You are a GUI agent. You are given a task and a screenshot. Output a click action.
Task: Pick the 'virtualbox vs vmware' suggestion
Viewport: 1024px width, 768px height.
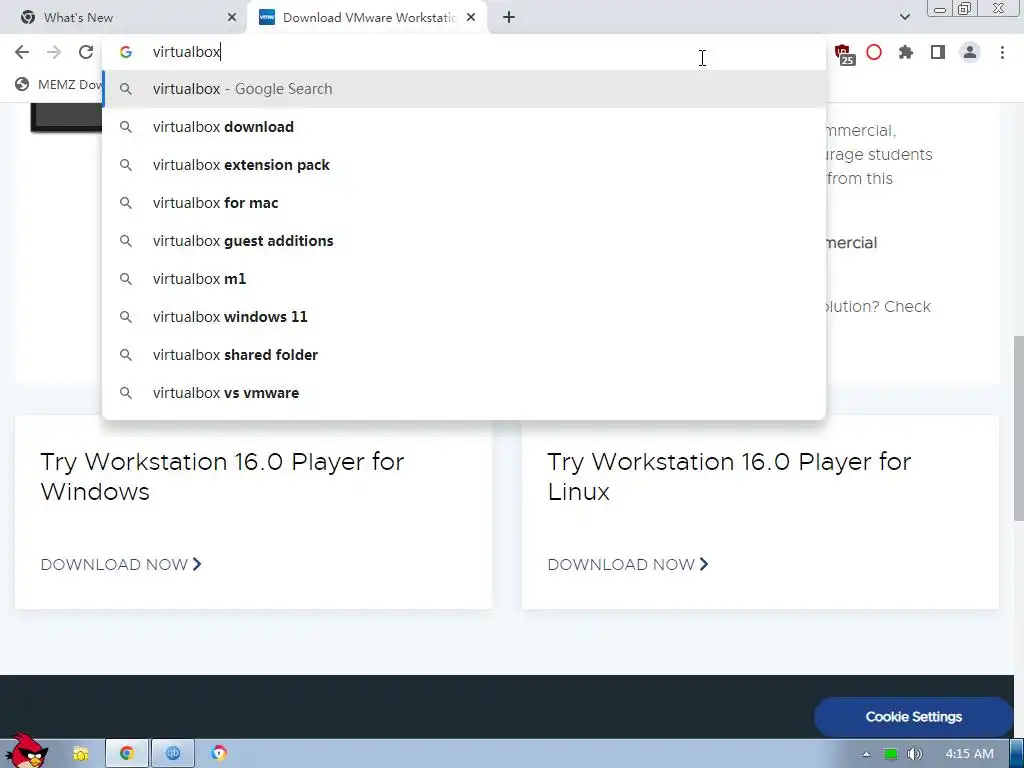tap(464, 392)
